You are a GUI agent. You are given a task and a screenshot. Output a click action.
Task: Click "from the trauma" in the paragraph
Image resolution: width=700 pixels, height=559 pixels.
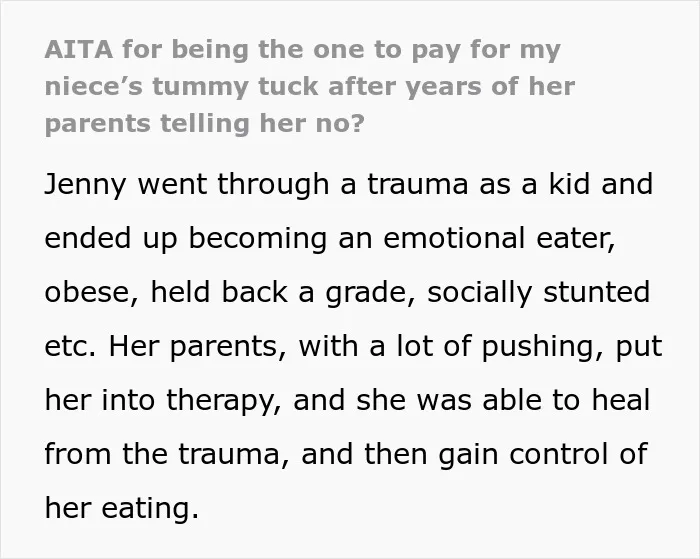[168, 455]
